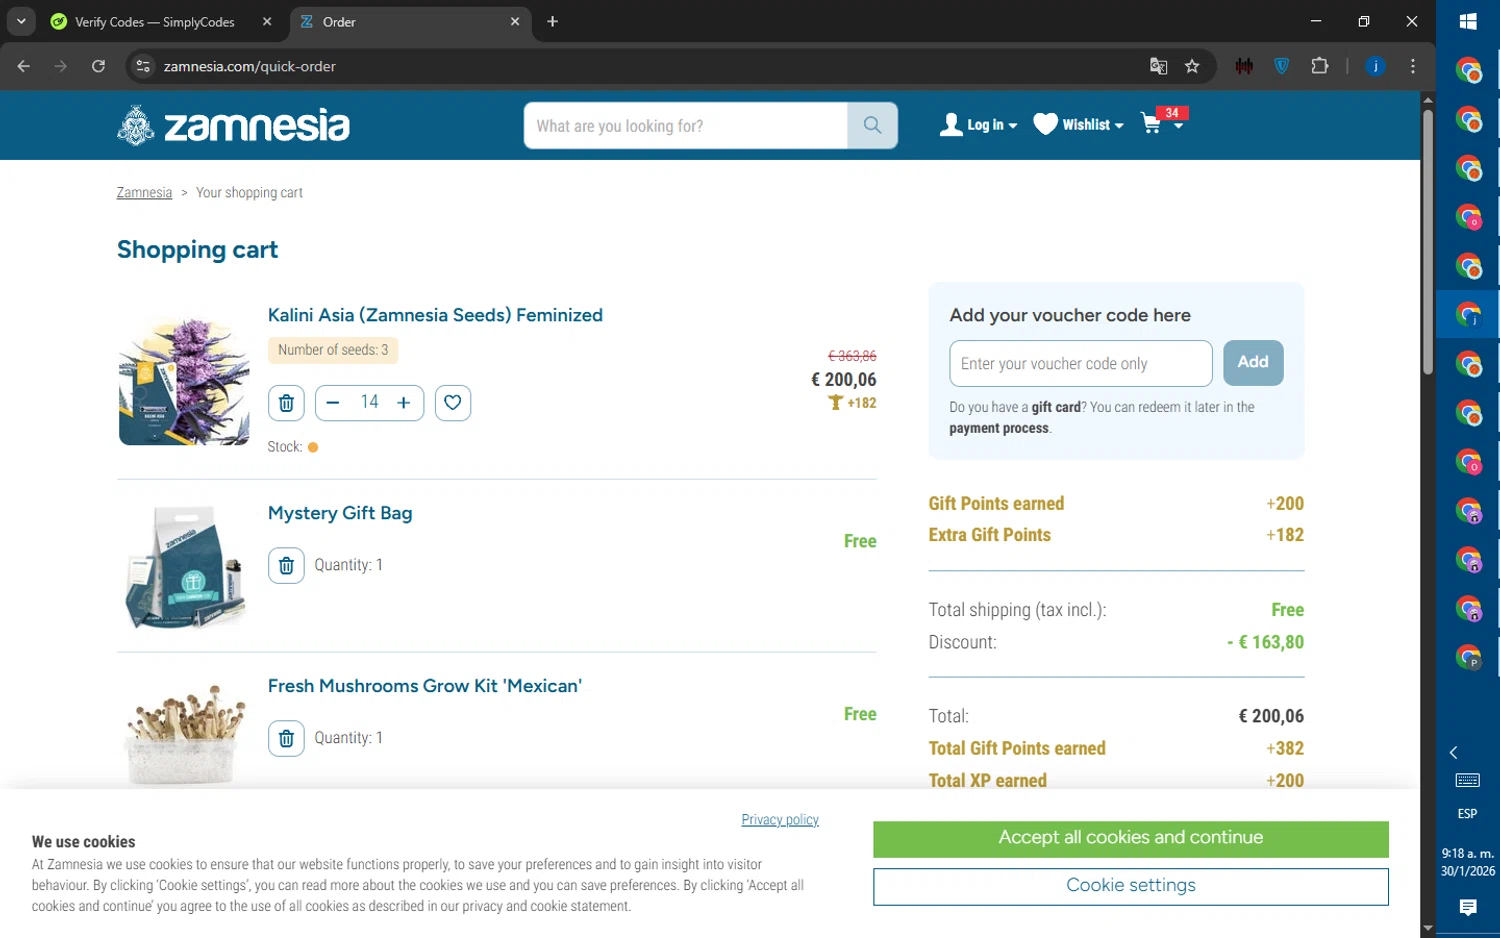Open Windows notification center icon

coord(1467,907)
